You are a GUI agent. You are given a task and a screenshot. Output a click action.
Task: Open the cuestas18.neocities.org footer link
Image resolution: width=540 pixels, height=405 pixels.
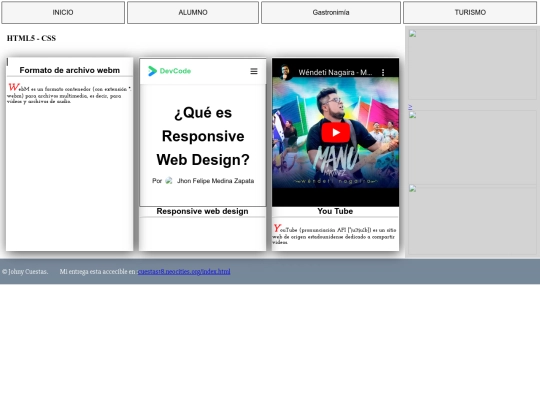click(184, 271)
